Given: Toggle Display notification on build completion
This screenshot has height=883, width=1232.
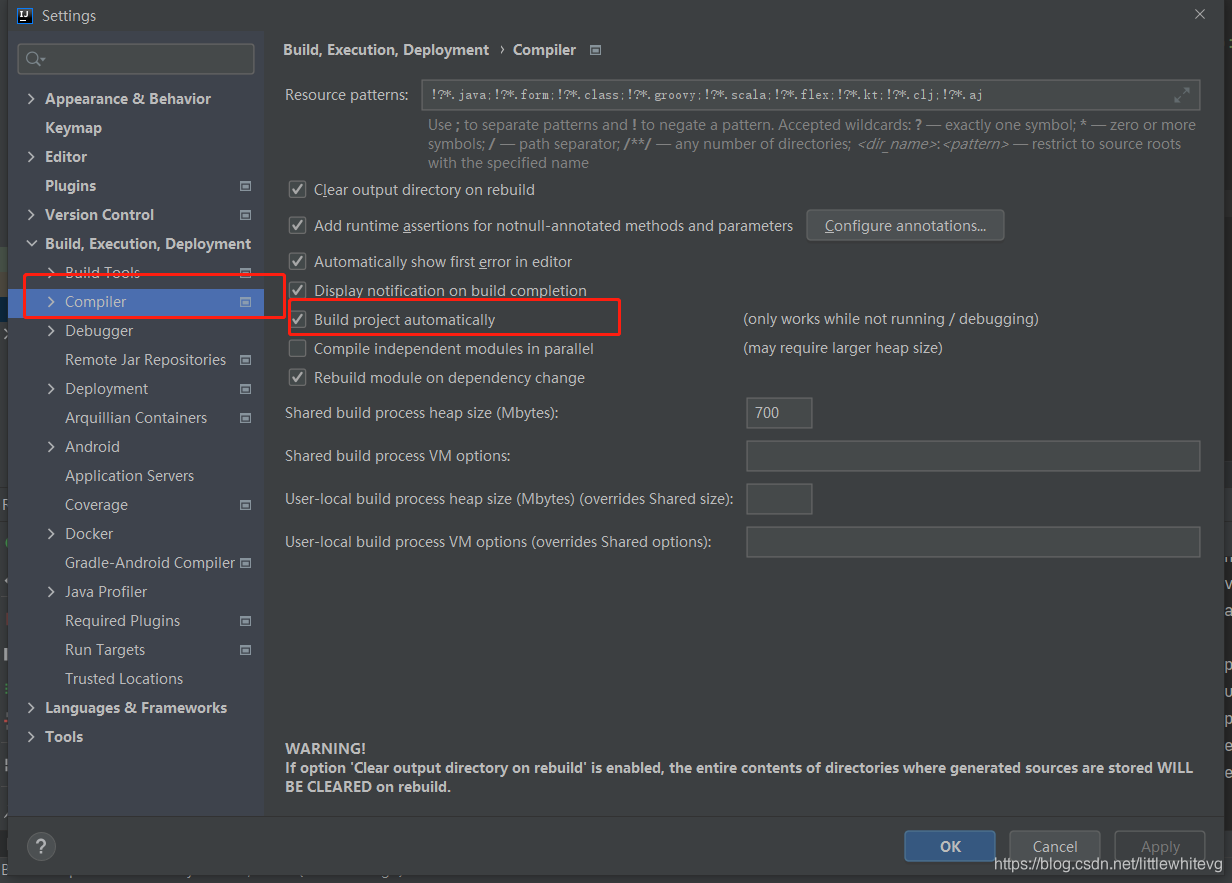Looking at the screenshot, I should [x=297, y=291].
